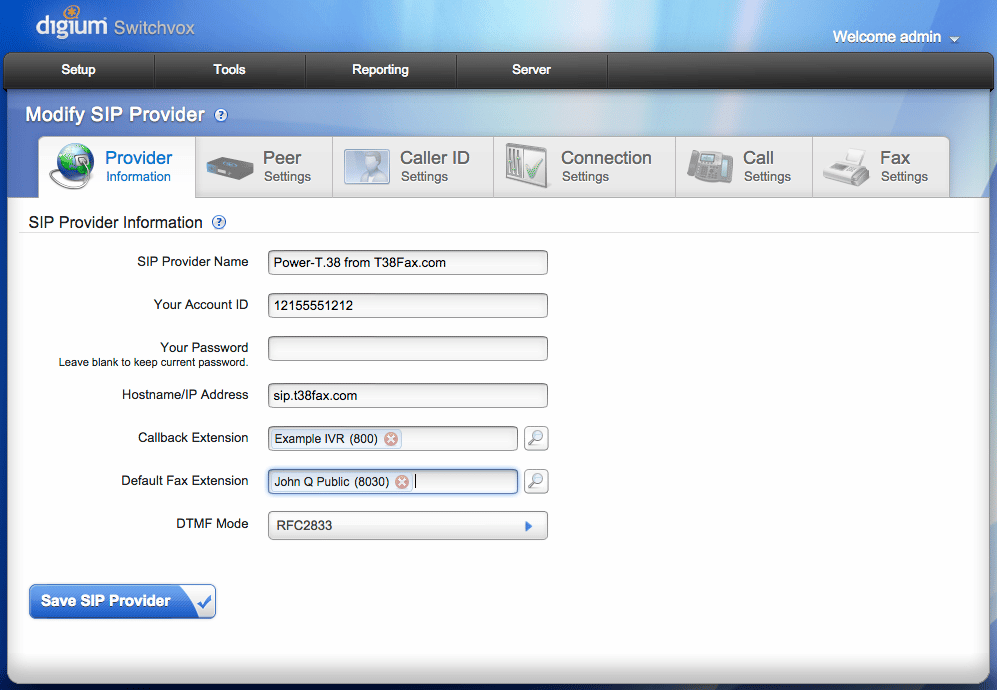
Task: Open the Tools menu
Action: (230, 70)
